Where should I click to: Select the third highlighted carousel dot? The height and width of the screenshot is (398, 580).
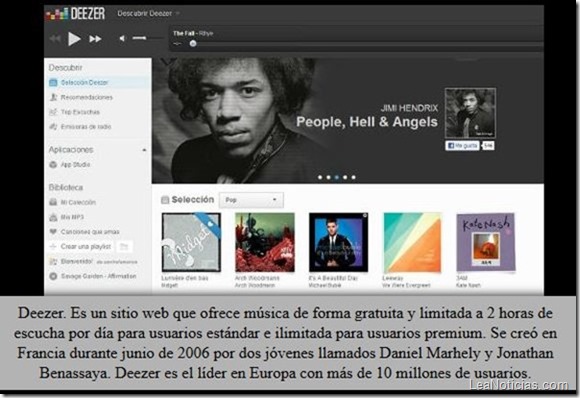point(337,178)
